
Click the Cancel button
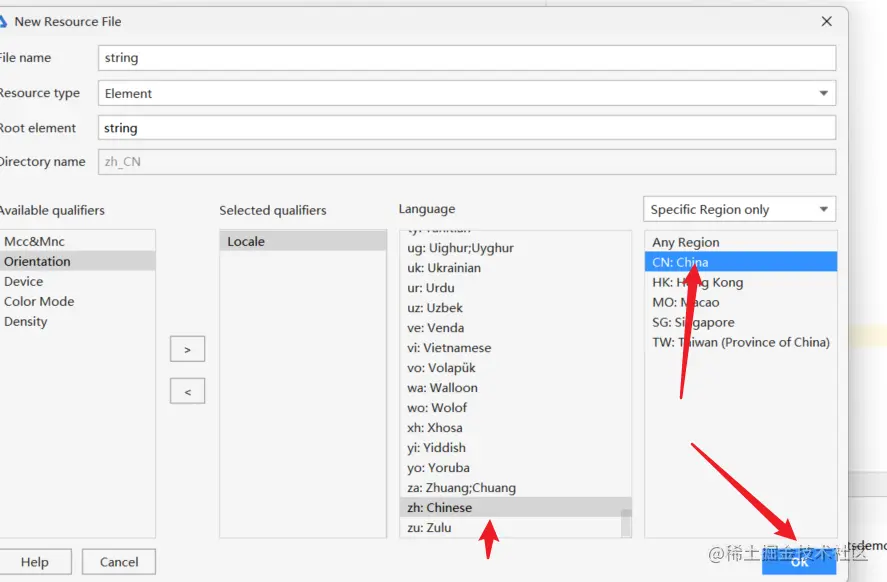119,562
